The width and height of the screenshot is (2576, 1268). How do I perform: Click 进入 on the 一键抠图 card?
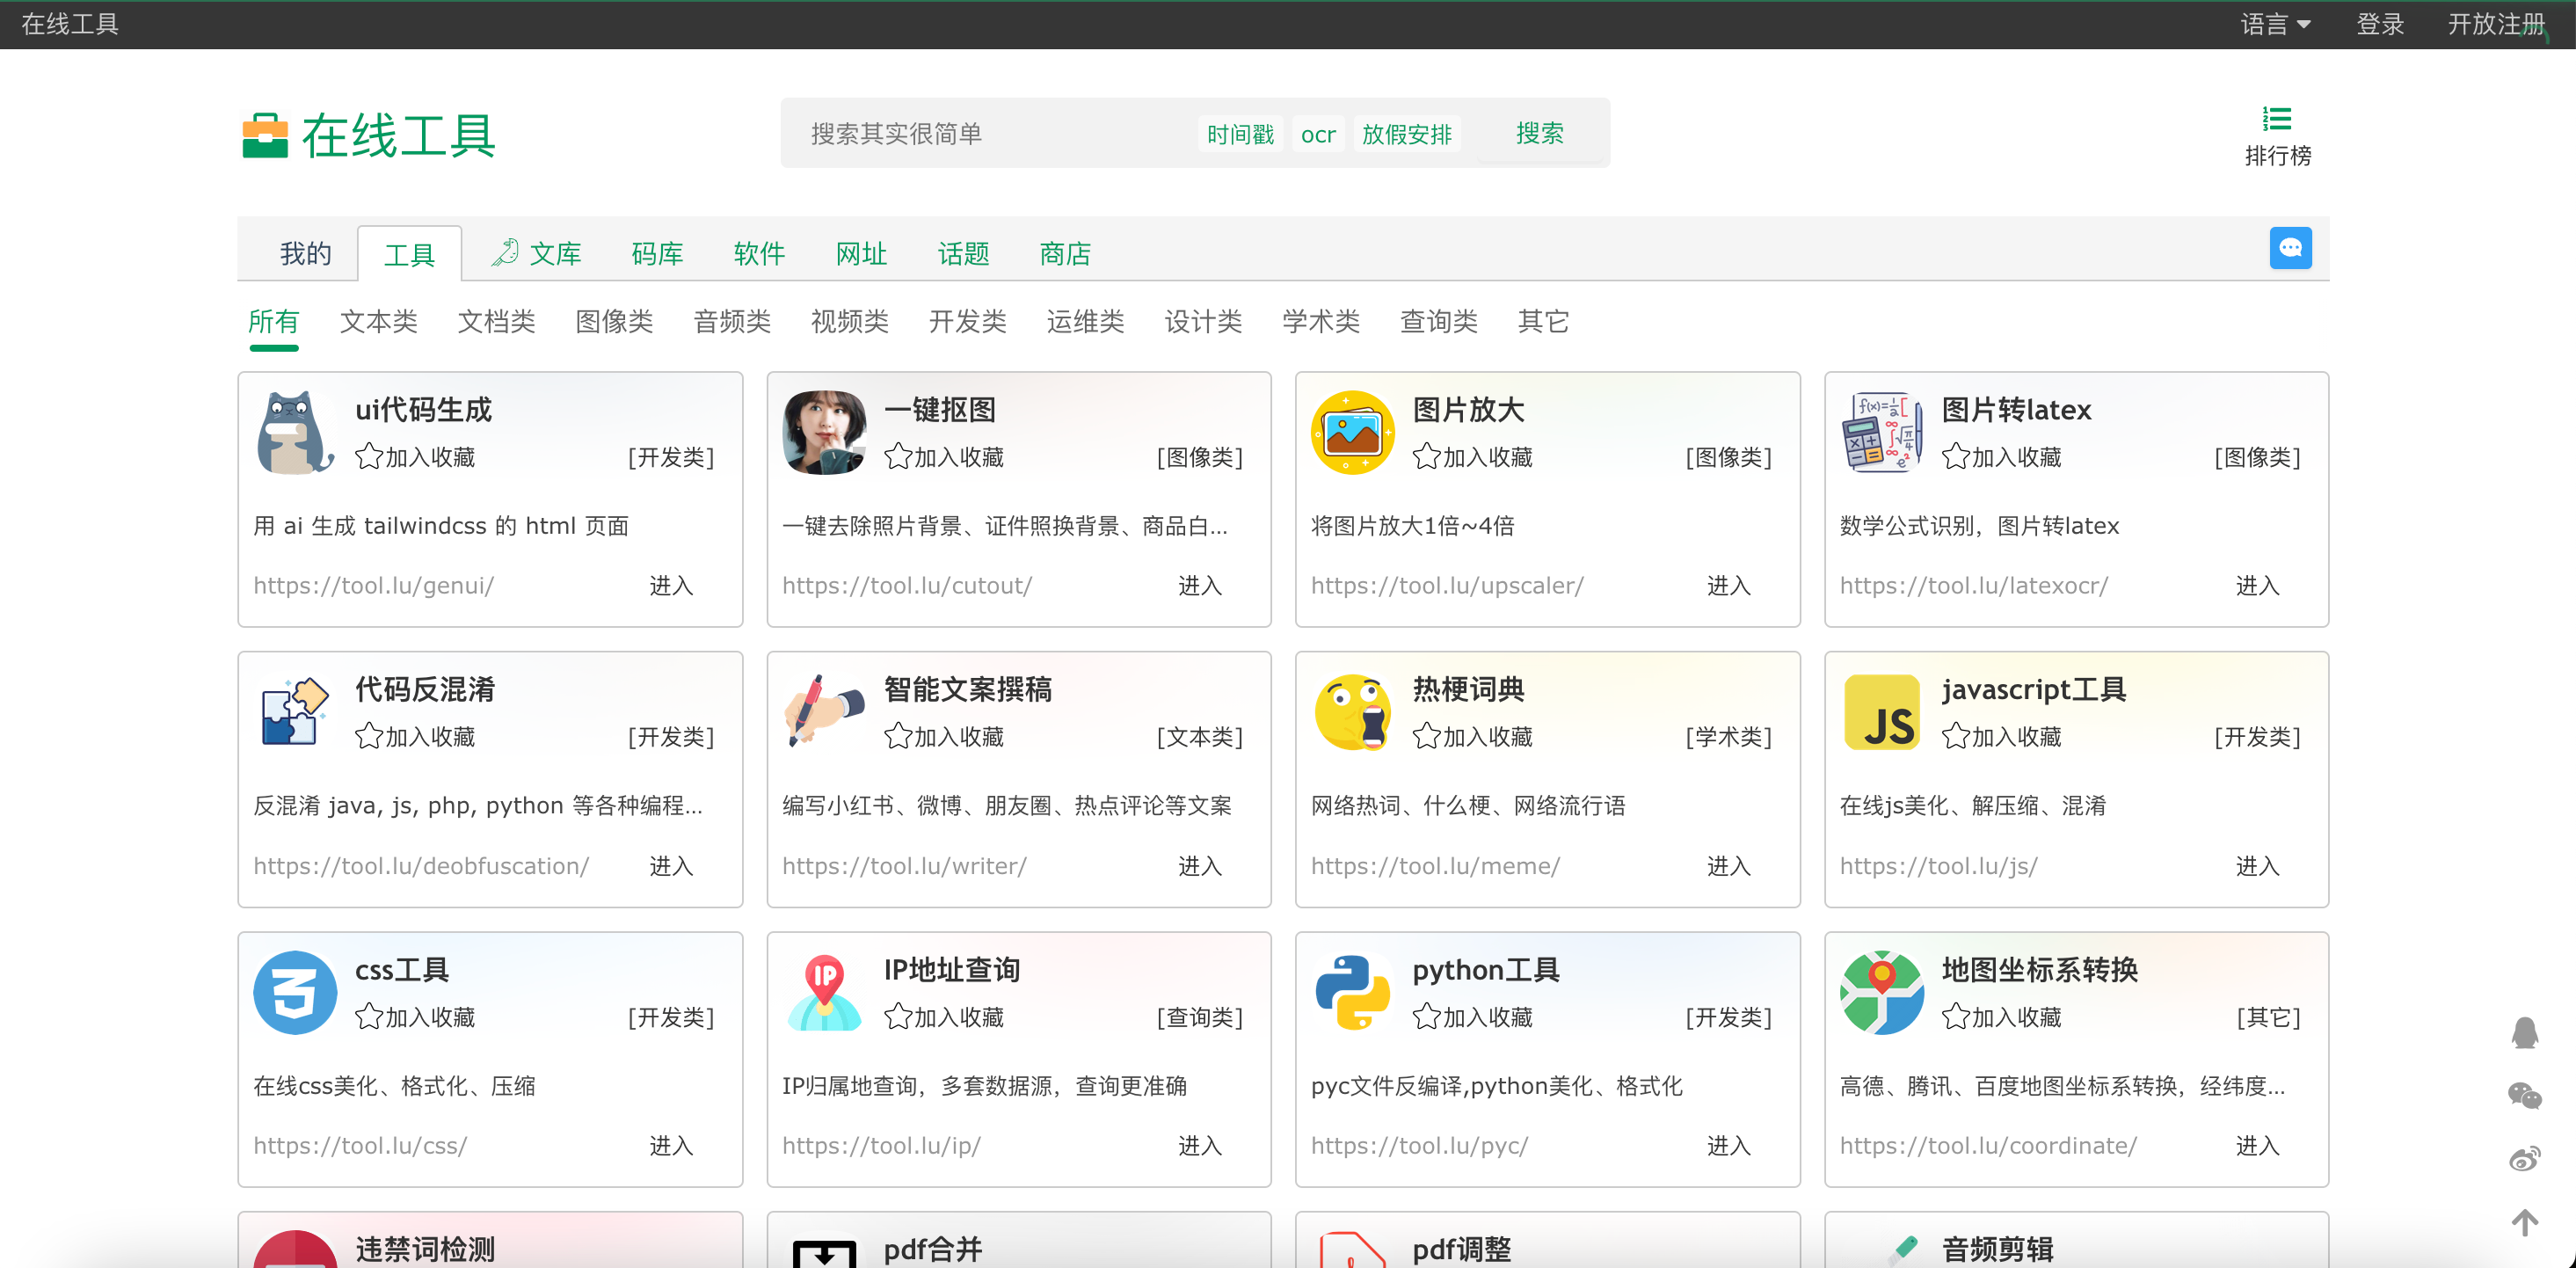click(x=1200, y=586)
